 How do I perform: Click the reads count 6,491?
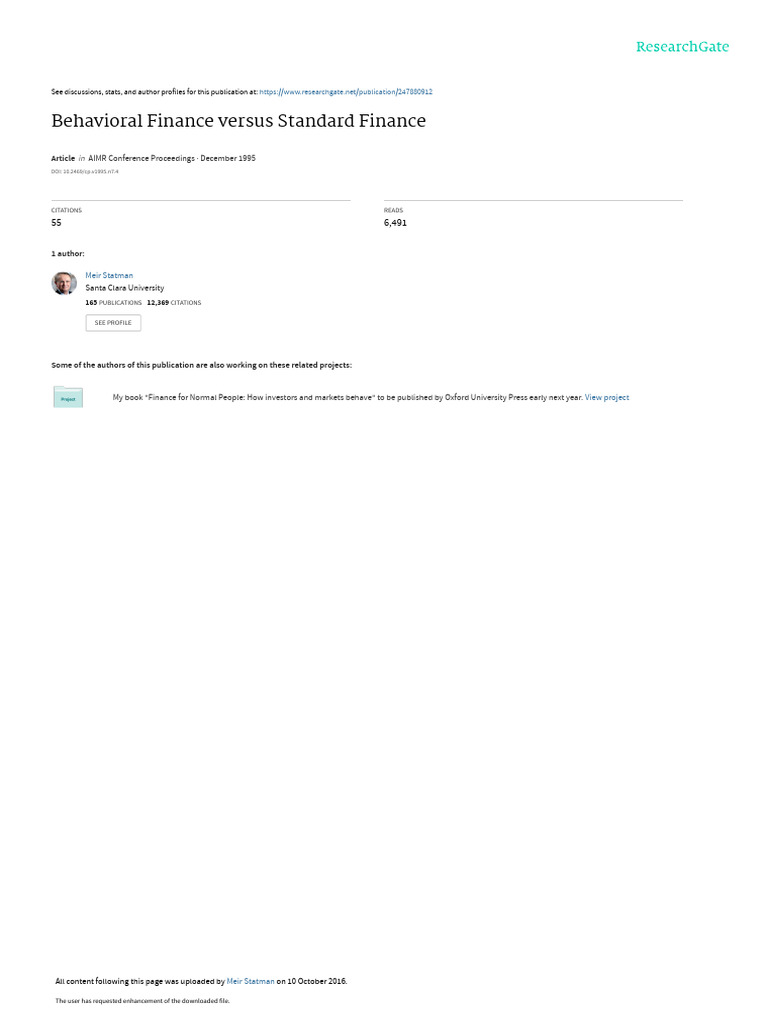tap(395, 223)
